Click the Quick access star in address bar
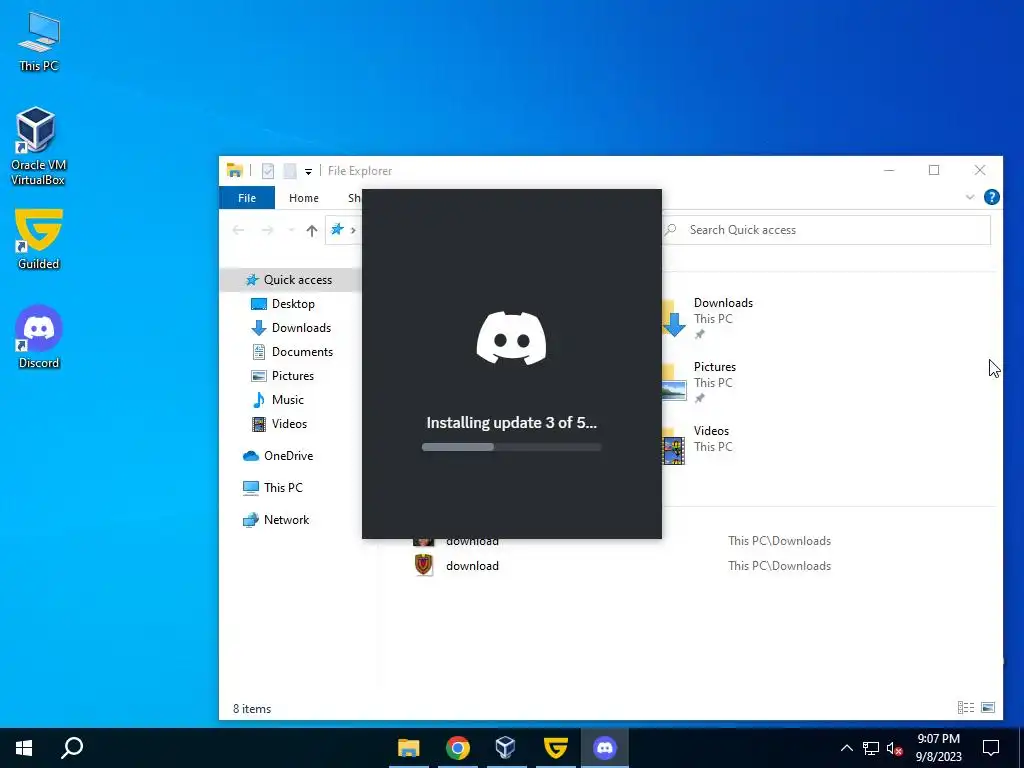Screen dimensions: 1024x768 pos(337,229)
